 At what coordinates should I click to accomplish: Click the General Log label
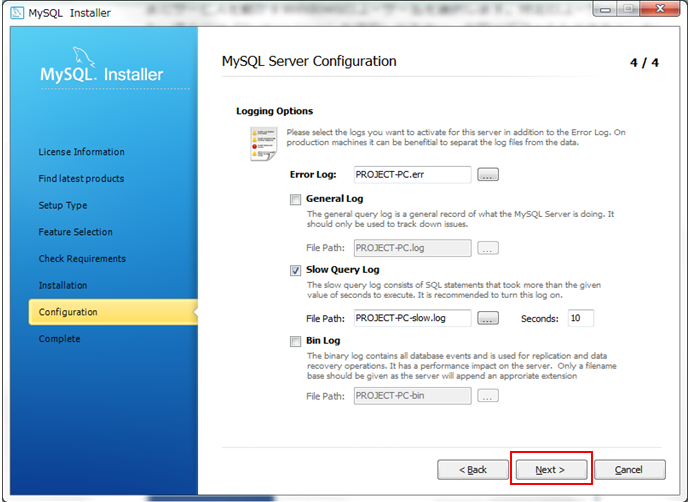[x=334, y=199]
